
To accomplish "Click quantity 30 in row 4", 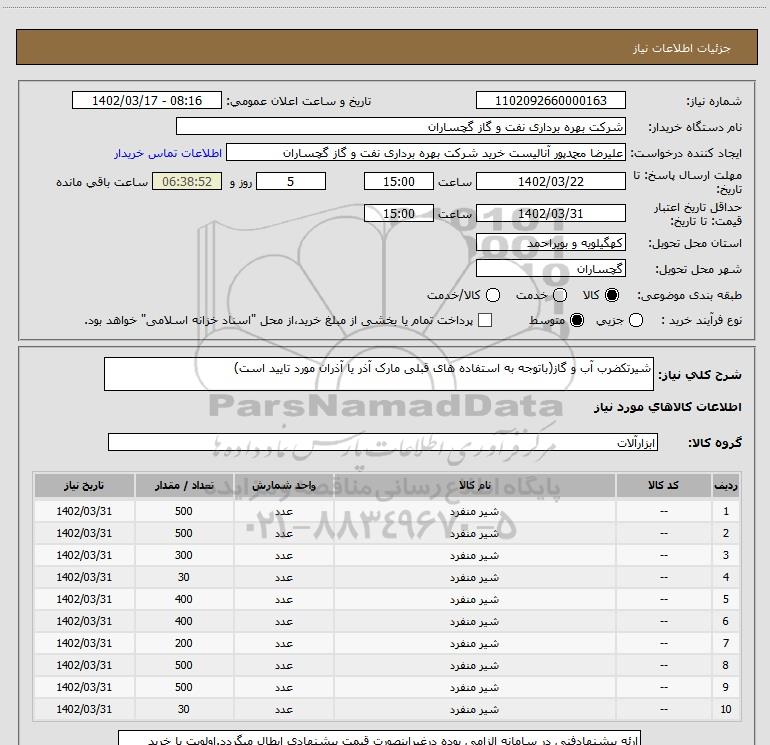I will point(184,577).
